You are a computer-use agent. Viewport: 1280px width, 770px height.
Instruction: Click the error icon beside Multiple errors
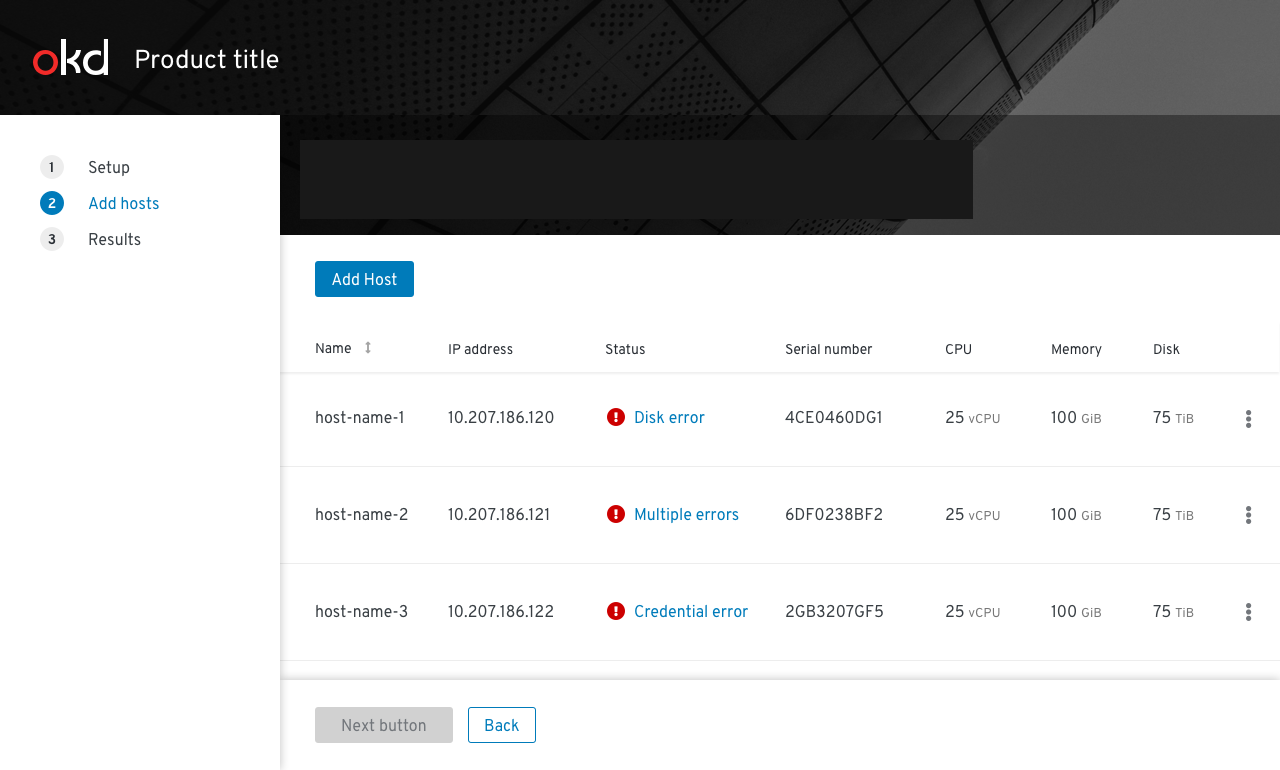point(615,514)
